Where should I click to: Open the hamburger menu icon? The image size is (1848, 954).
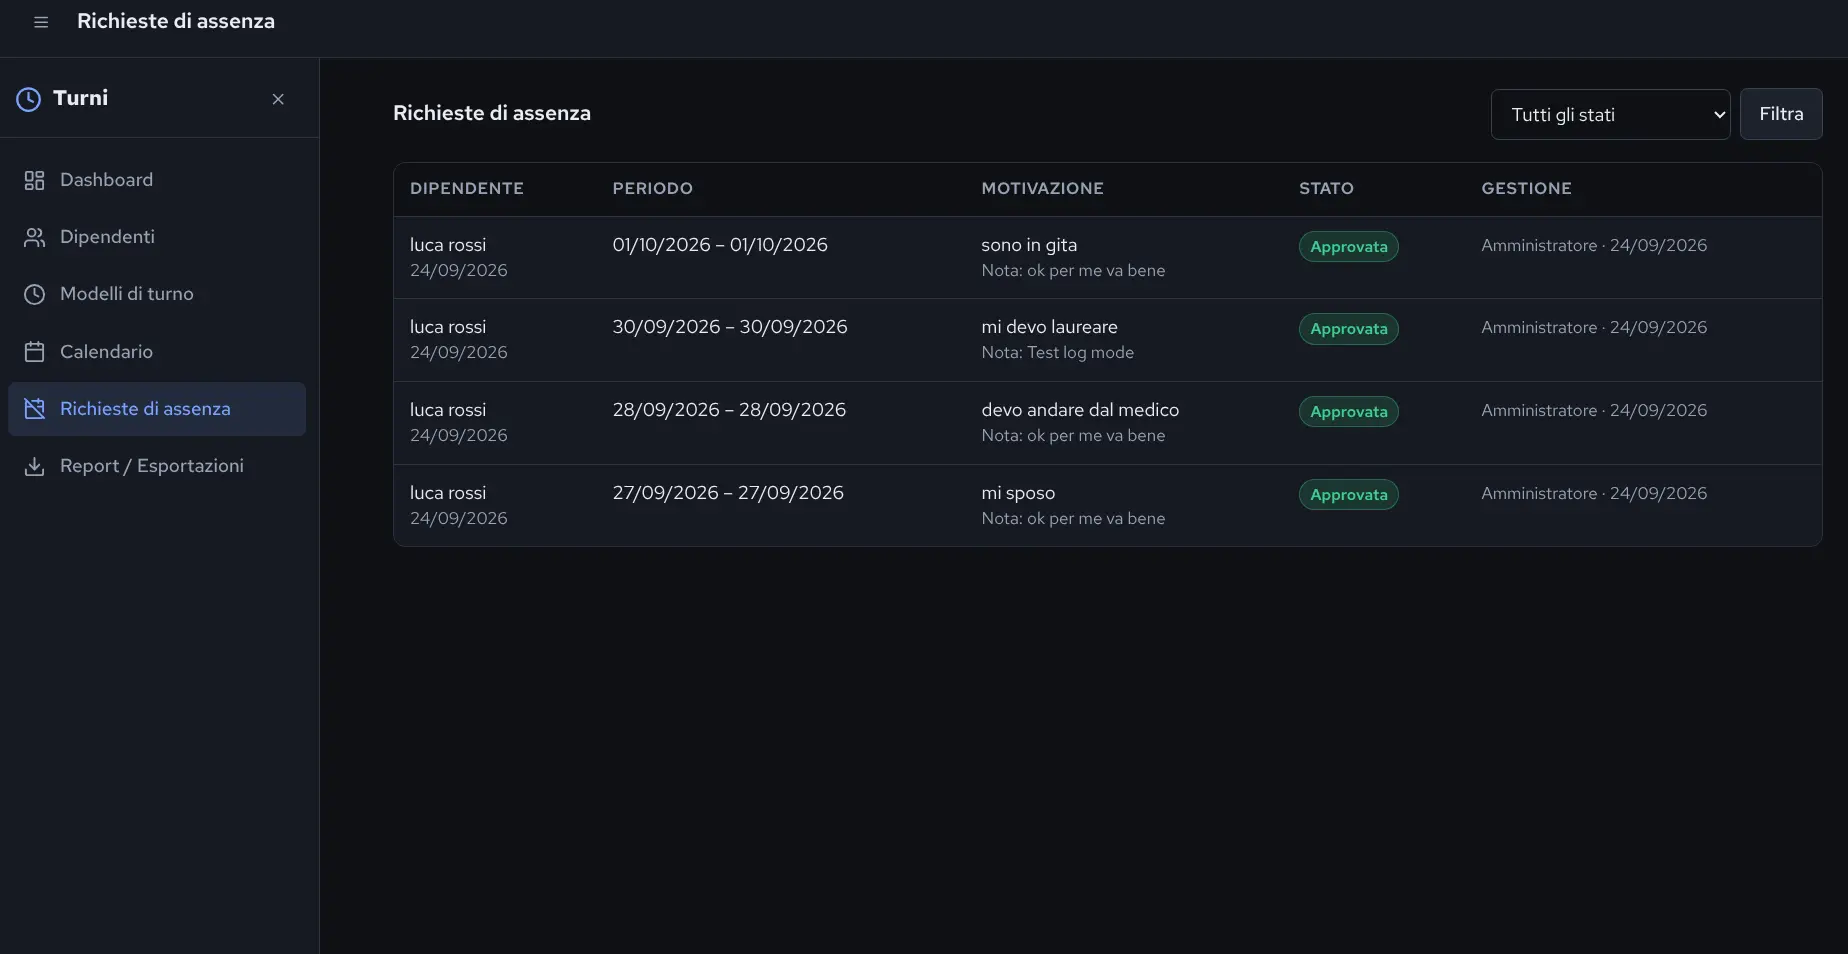[41, 22]
